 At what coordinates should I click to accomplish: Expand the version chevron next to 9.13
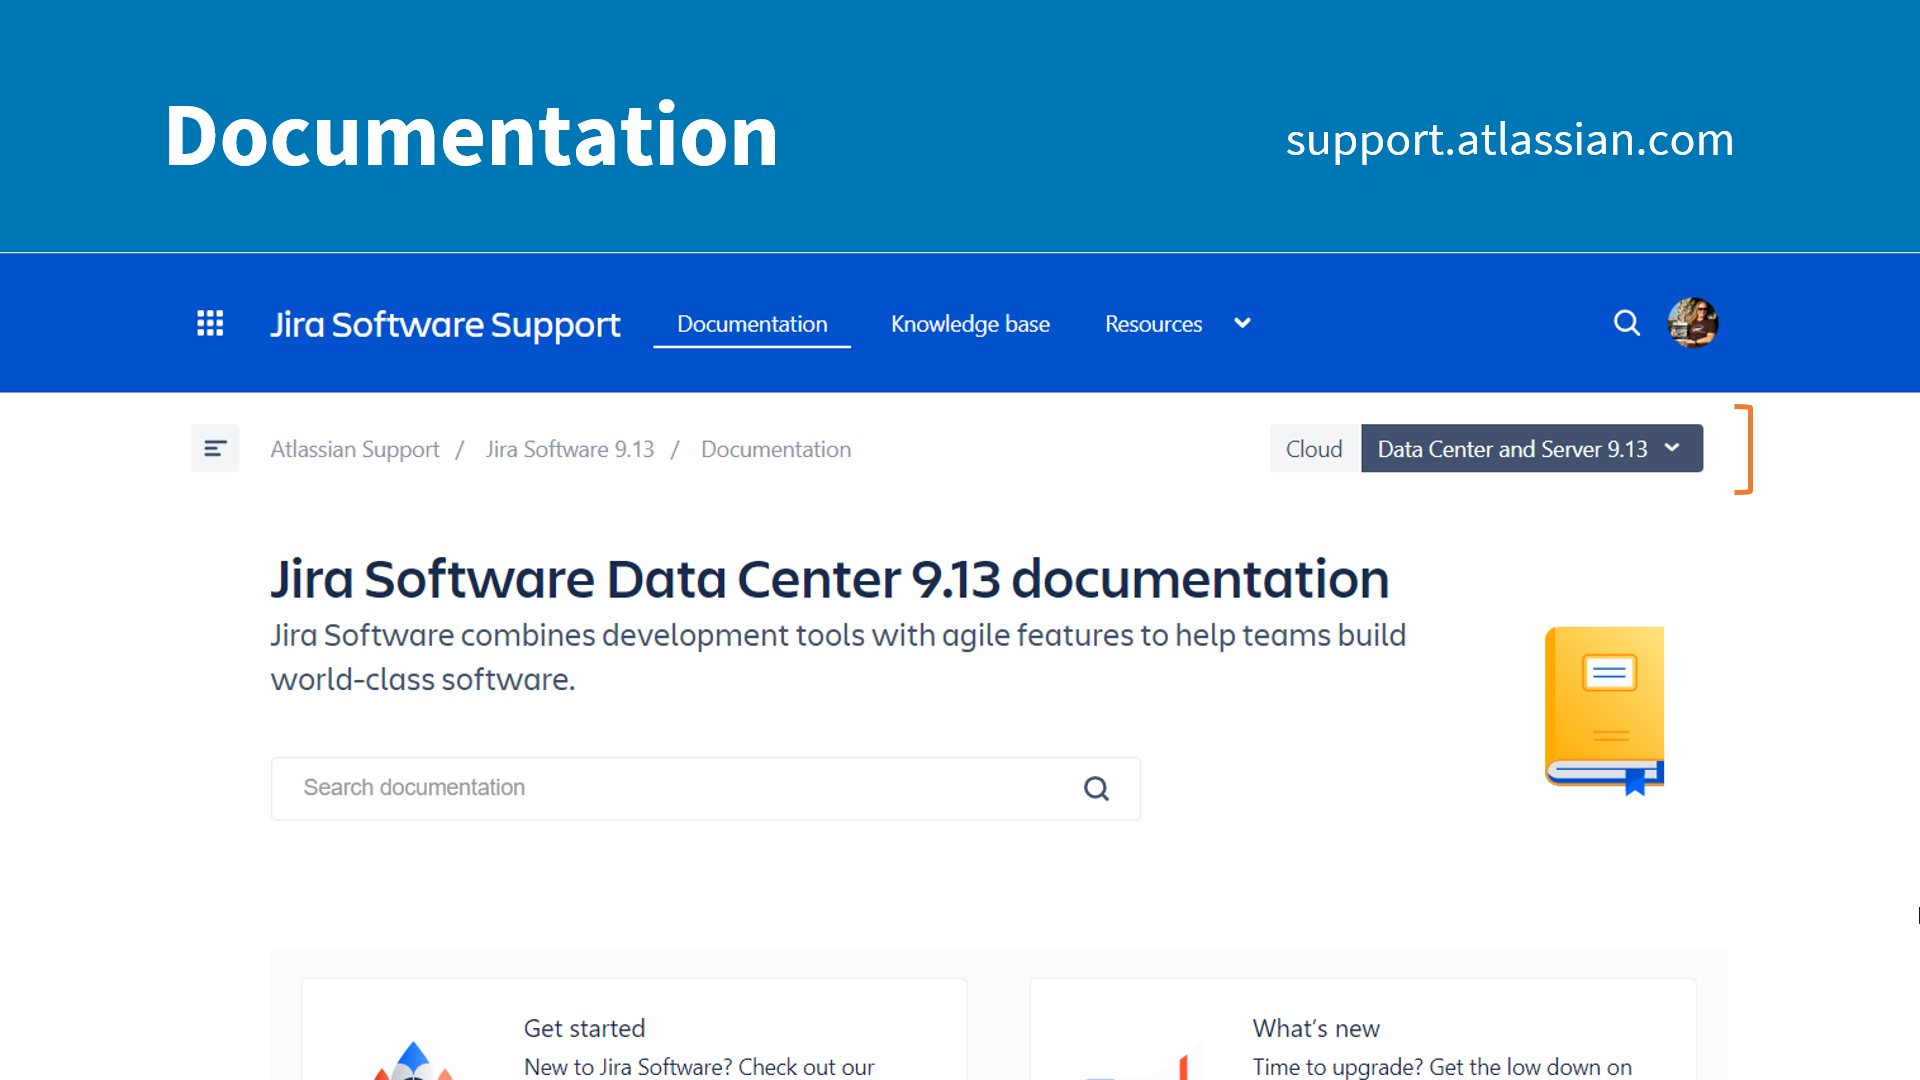pos(1671,448)
